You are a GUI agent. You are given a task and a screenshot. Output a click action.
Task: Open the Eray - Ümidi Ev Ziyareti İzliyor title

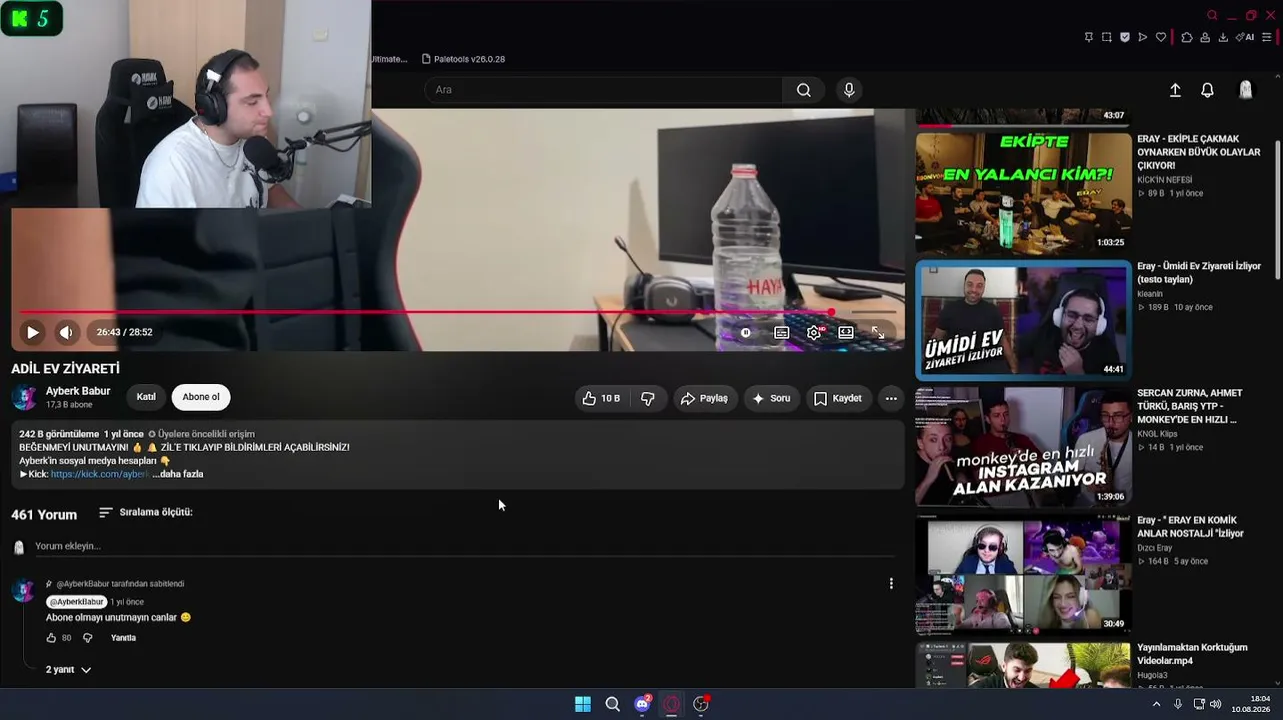[x=1199, y=273]
